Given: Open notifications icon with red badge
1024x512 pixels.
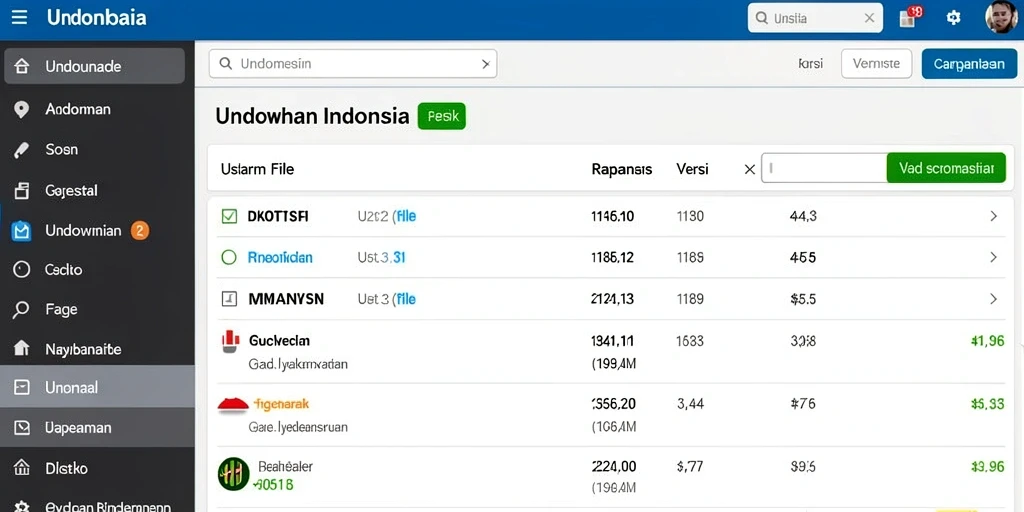Looking at the screenshot, I should click(910, 17).
